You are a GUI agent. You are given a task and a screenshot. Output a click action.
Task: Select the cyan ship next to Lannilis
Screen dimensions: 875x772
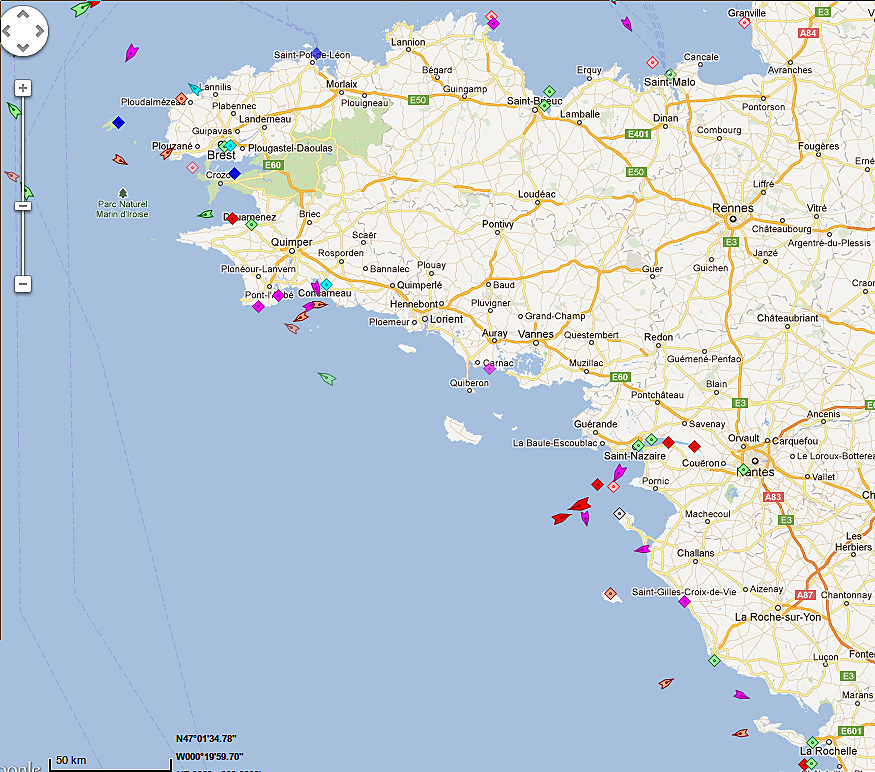click(x=195, y=89)
